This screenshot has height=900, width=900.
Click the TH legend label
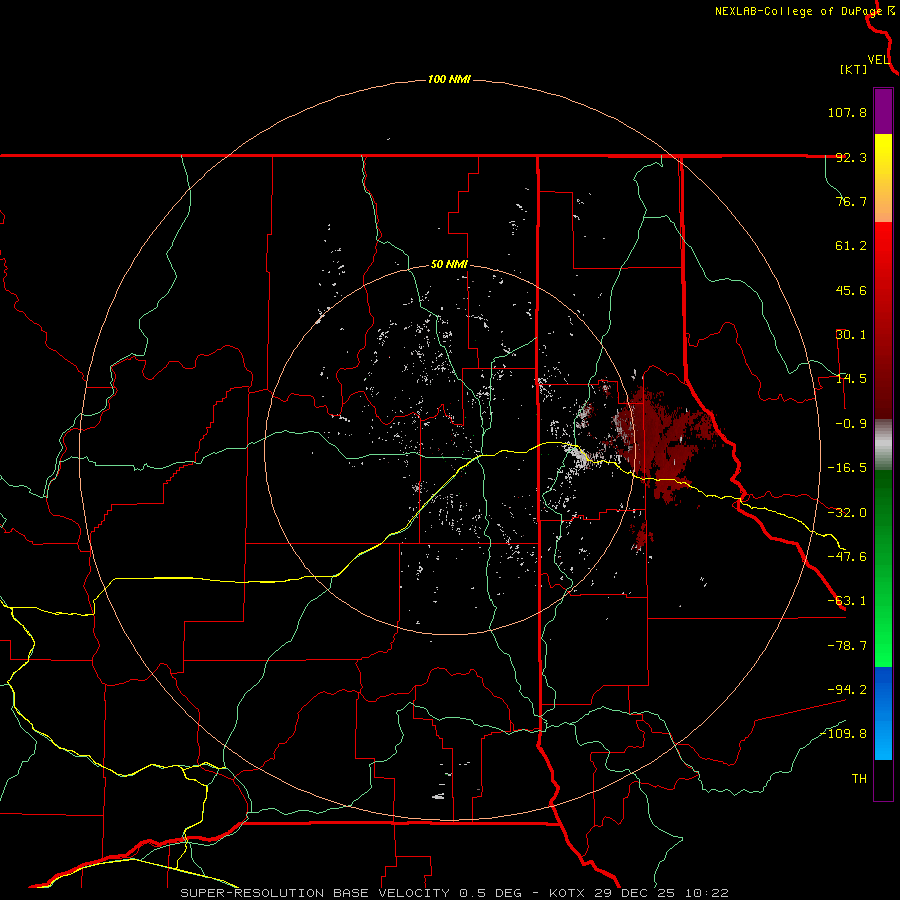coord(859,779)
